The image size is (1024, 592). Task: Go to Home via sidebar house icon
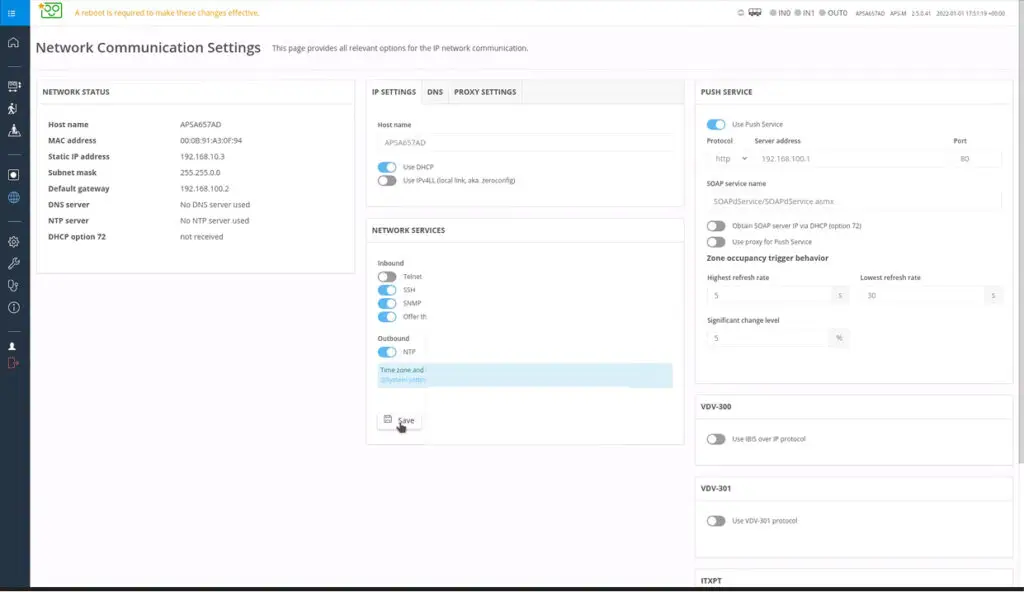[x=13, y=43]
